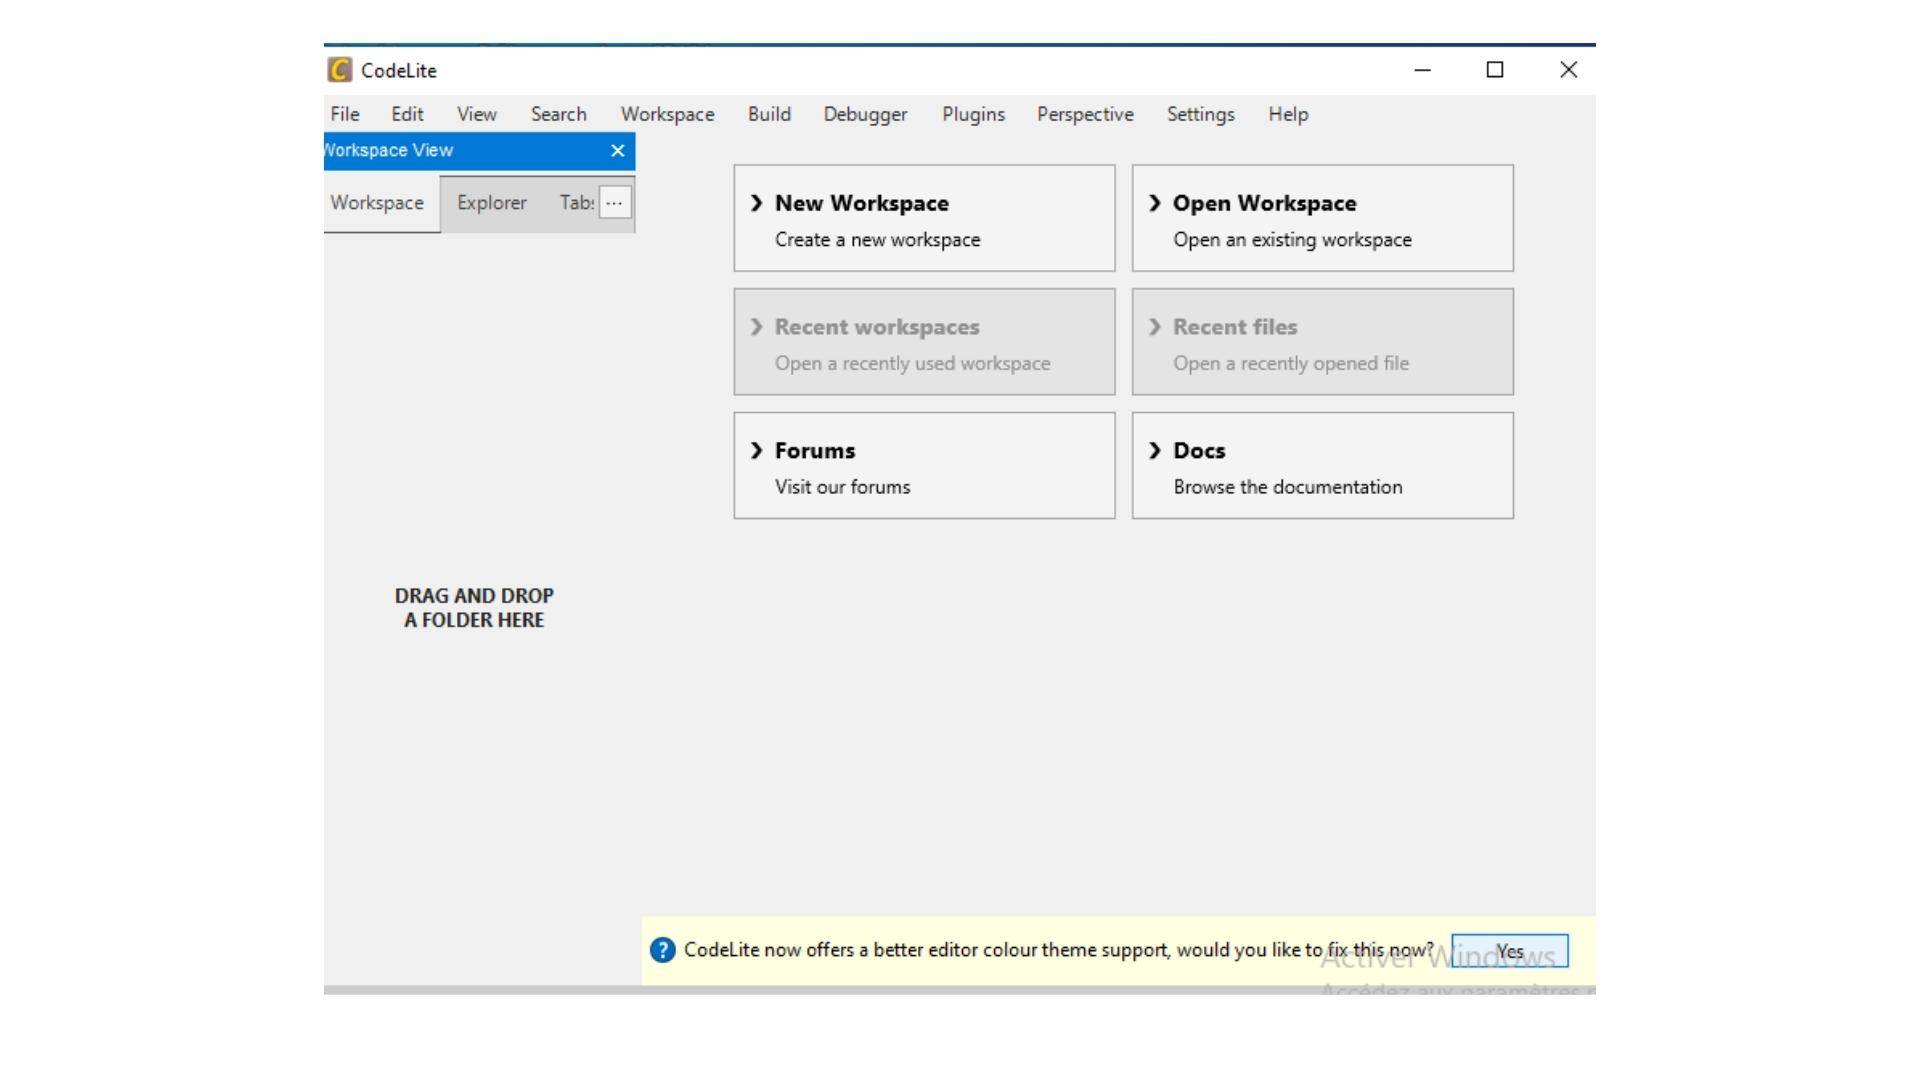The height and width of the screenshot is (1080, 1920).
Task: Click the chevron beside Recent workspaces
Action: [x=757, y=327]
